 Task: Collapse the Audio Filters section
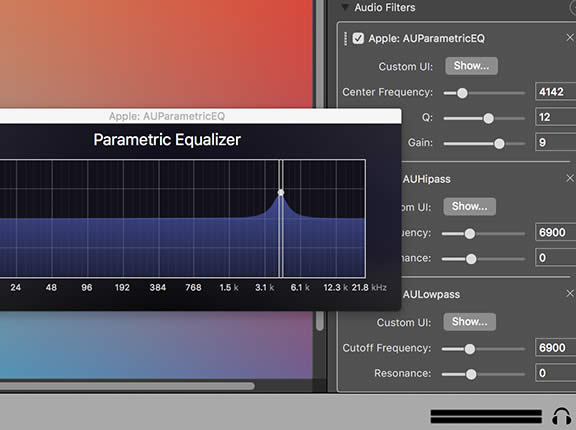point(345,7)
